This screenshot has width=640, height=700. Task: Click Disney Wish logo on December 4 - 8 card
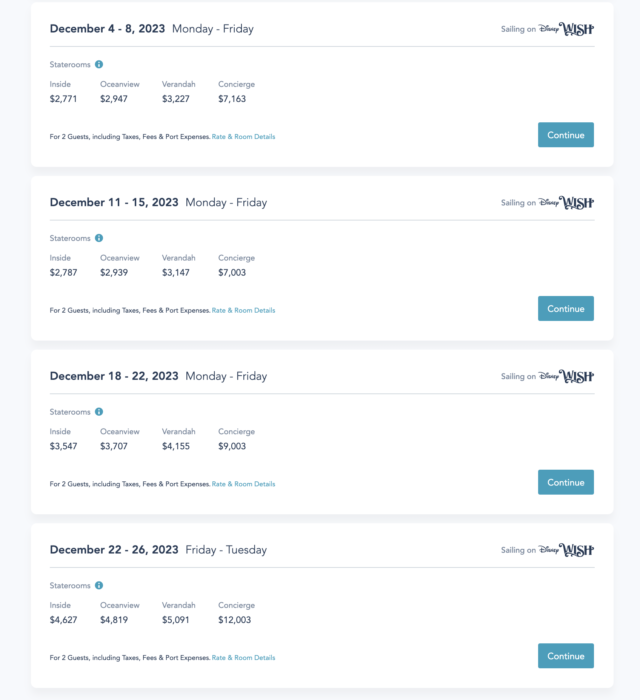coord(566,29)
